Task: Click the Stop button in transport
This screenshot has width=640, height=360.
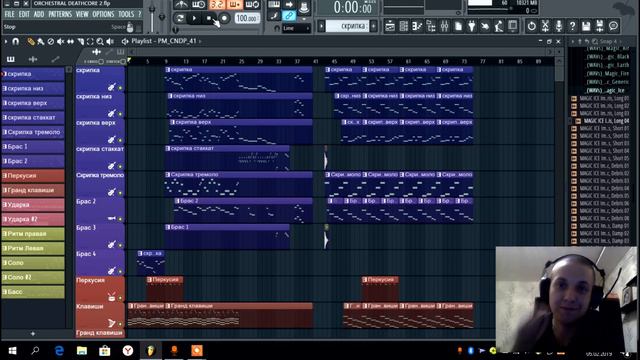Action: (x=209, y=18)
